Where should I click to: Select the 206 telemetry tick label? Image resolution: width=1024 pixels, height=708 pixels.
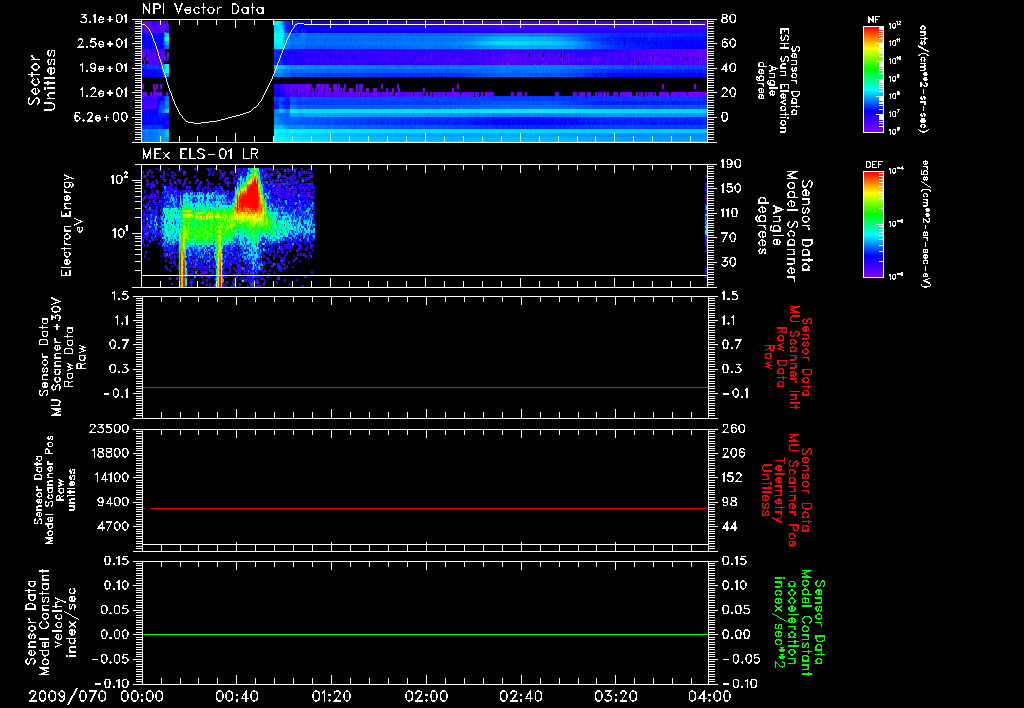pos(732,453)
